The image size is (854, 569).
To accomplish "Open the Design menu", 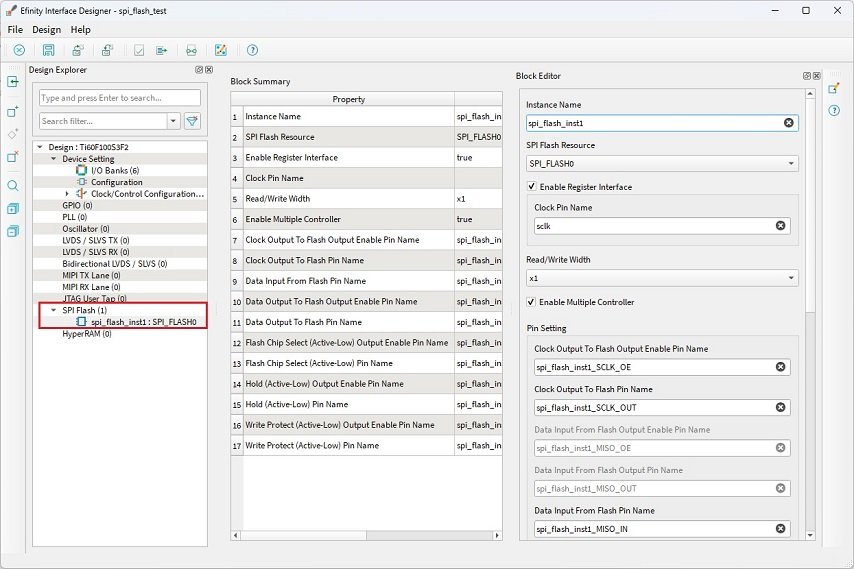I will pyautogui.click(x=46, y=29).
